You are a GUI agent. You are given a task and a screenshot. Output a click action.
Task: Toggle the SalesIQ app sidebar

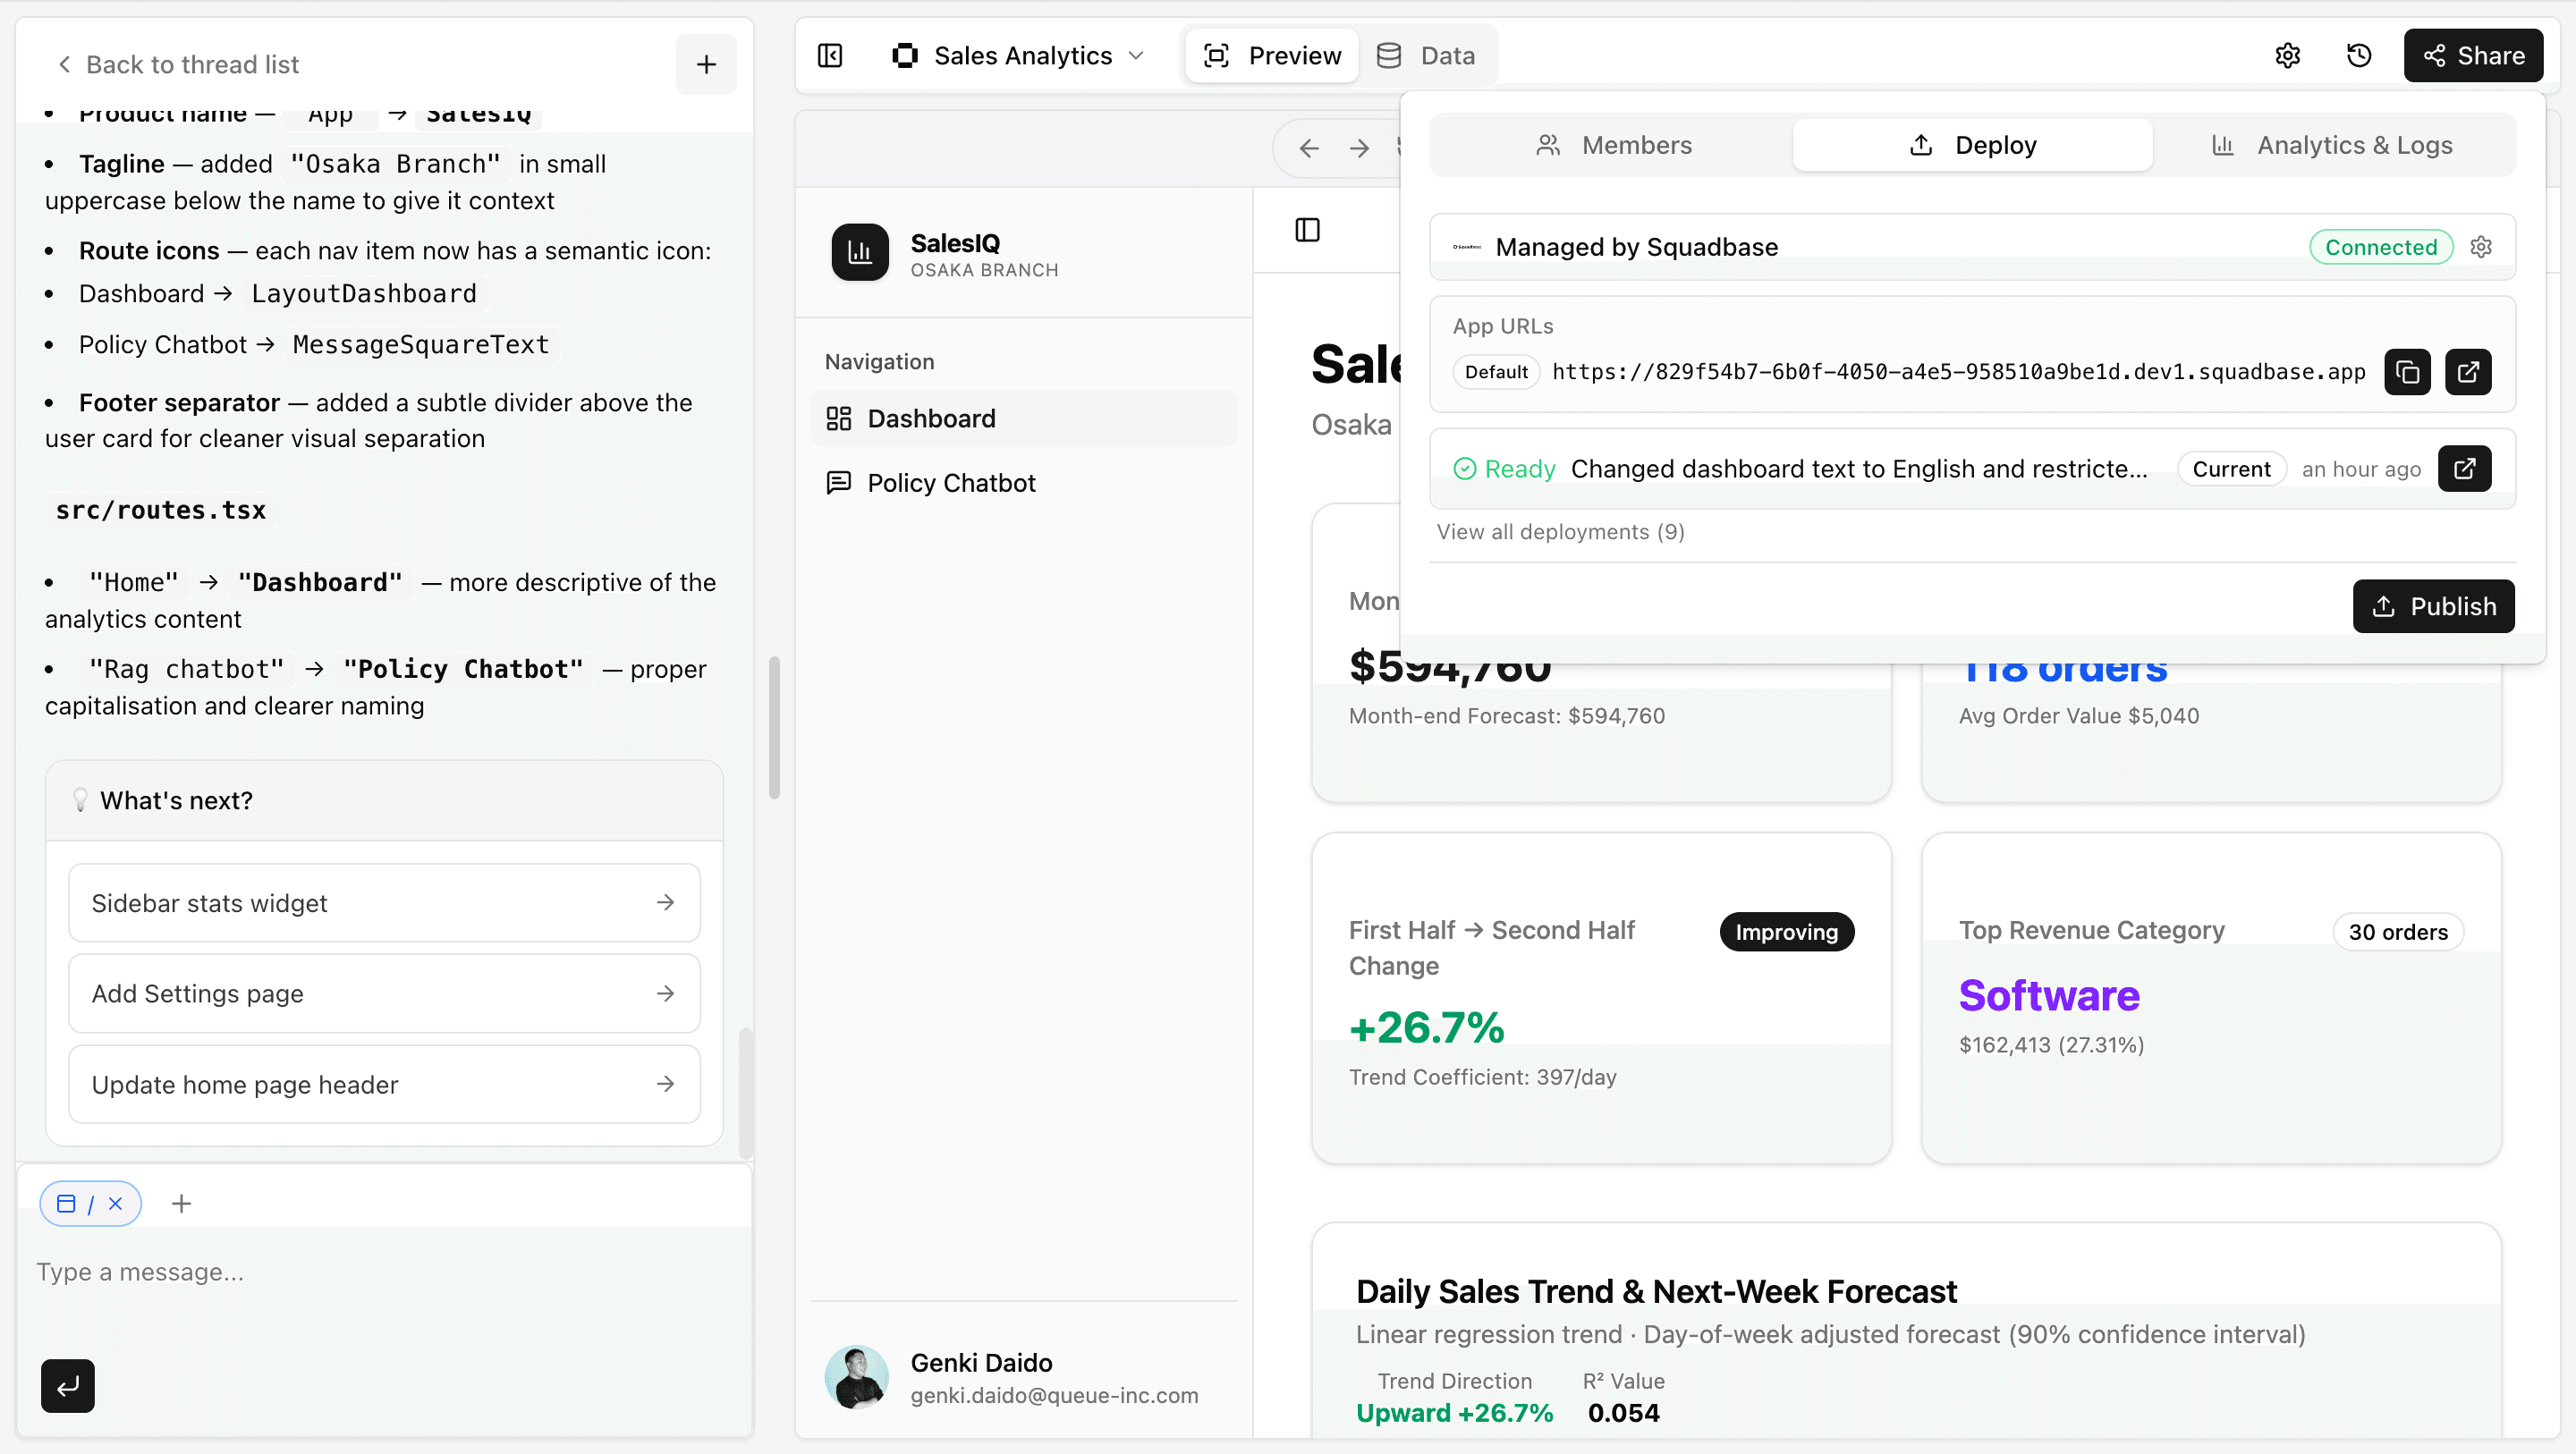pos(1307,230)
